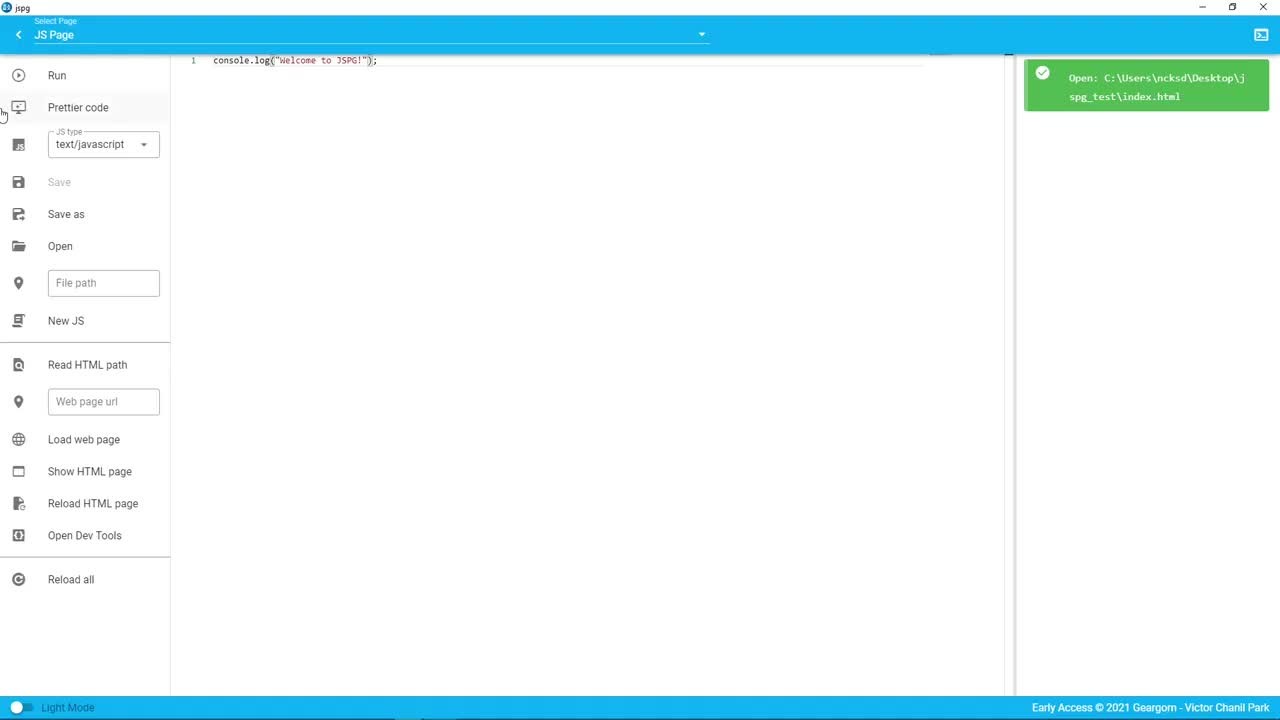
Task: Toggle the Light Mode switch
Action: pyautogui.click(x=21, y=708)
